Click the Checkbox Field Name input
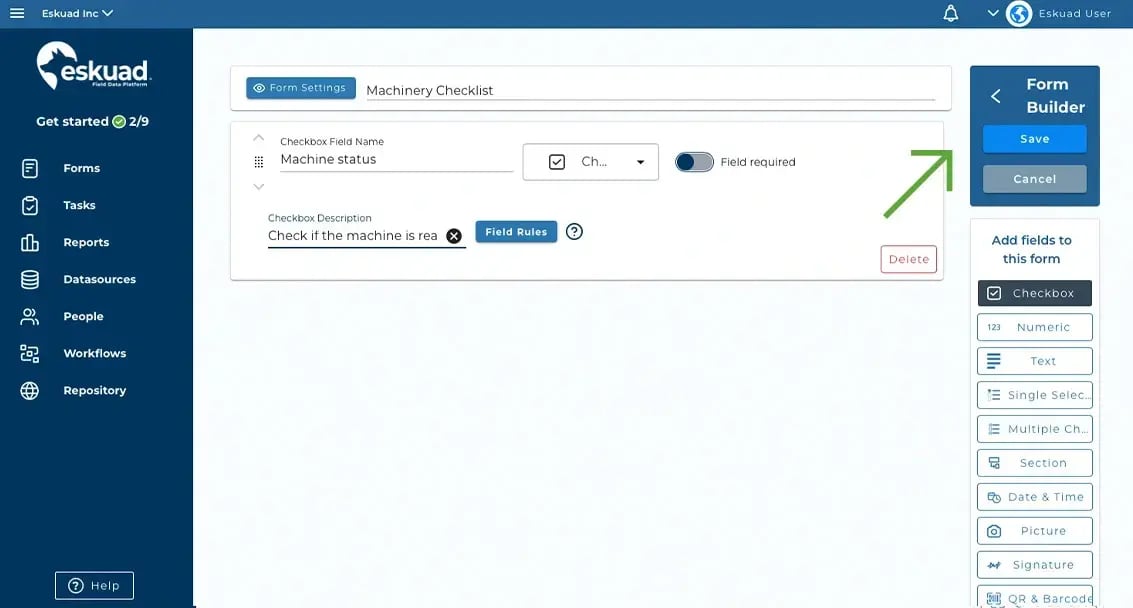Screen dimensions: 1133x608 click(x=396, y=160)
